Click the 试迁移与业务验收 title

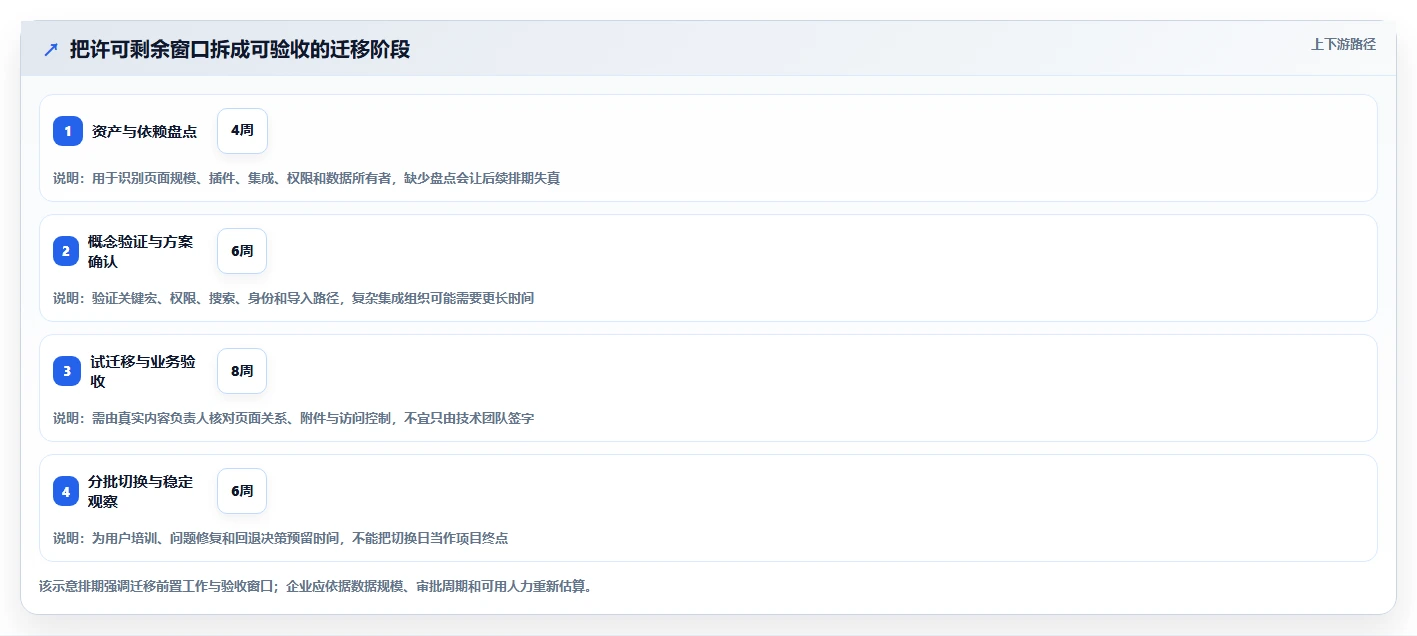[x=142, y=371]
